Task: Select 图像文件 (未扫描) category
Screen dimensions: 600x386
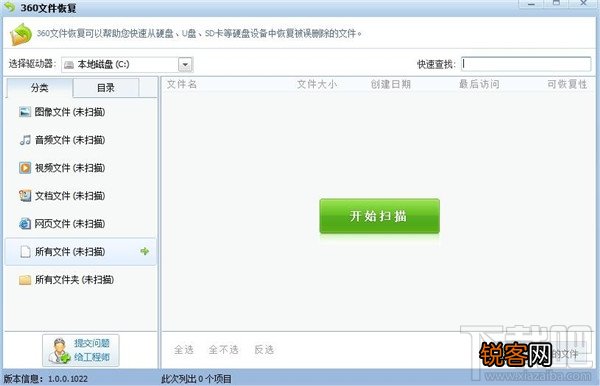Action: [80, 112]
